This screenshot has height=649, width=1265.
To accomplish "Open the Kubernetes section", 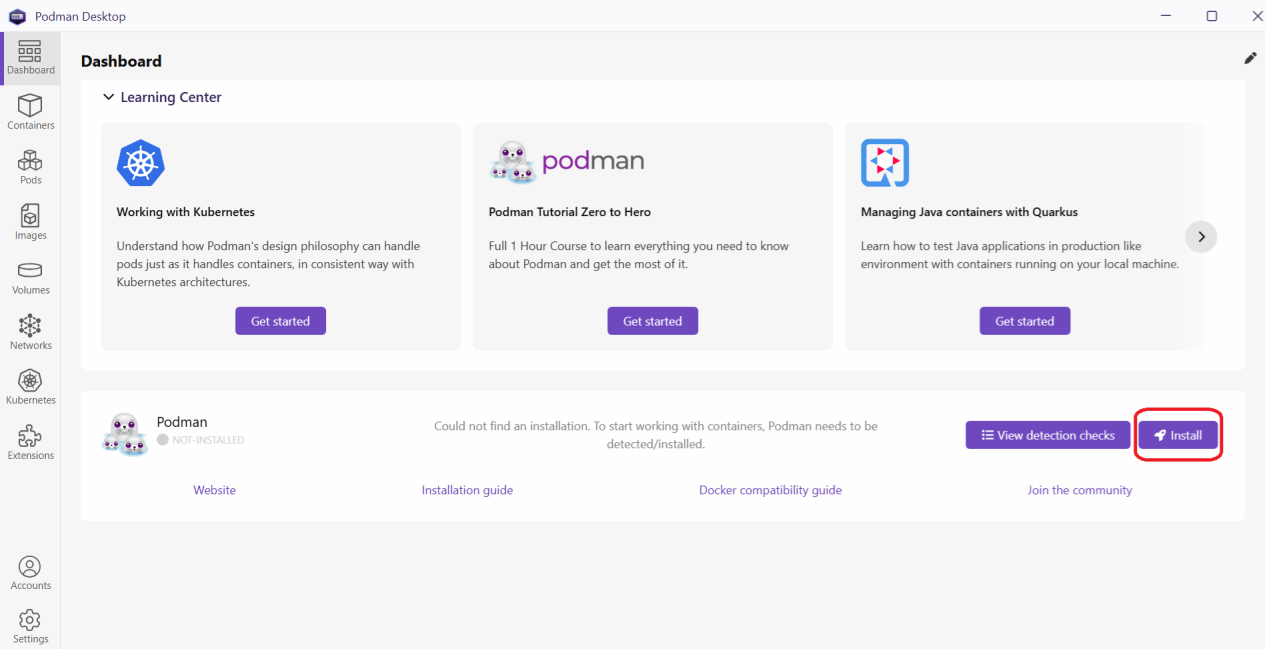I will 30,385.
